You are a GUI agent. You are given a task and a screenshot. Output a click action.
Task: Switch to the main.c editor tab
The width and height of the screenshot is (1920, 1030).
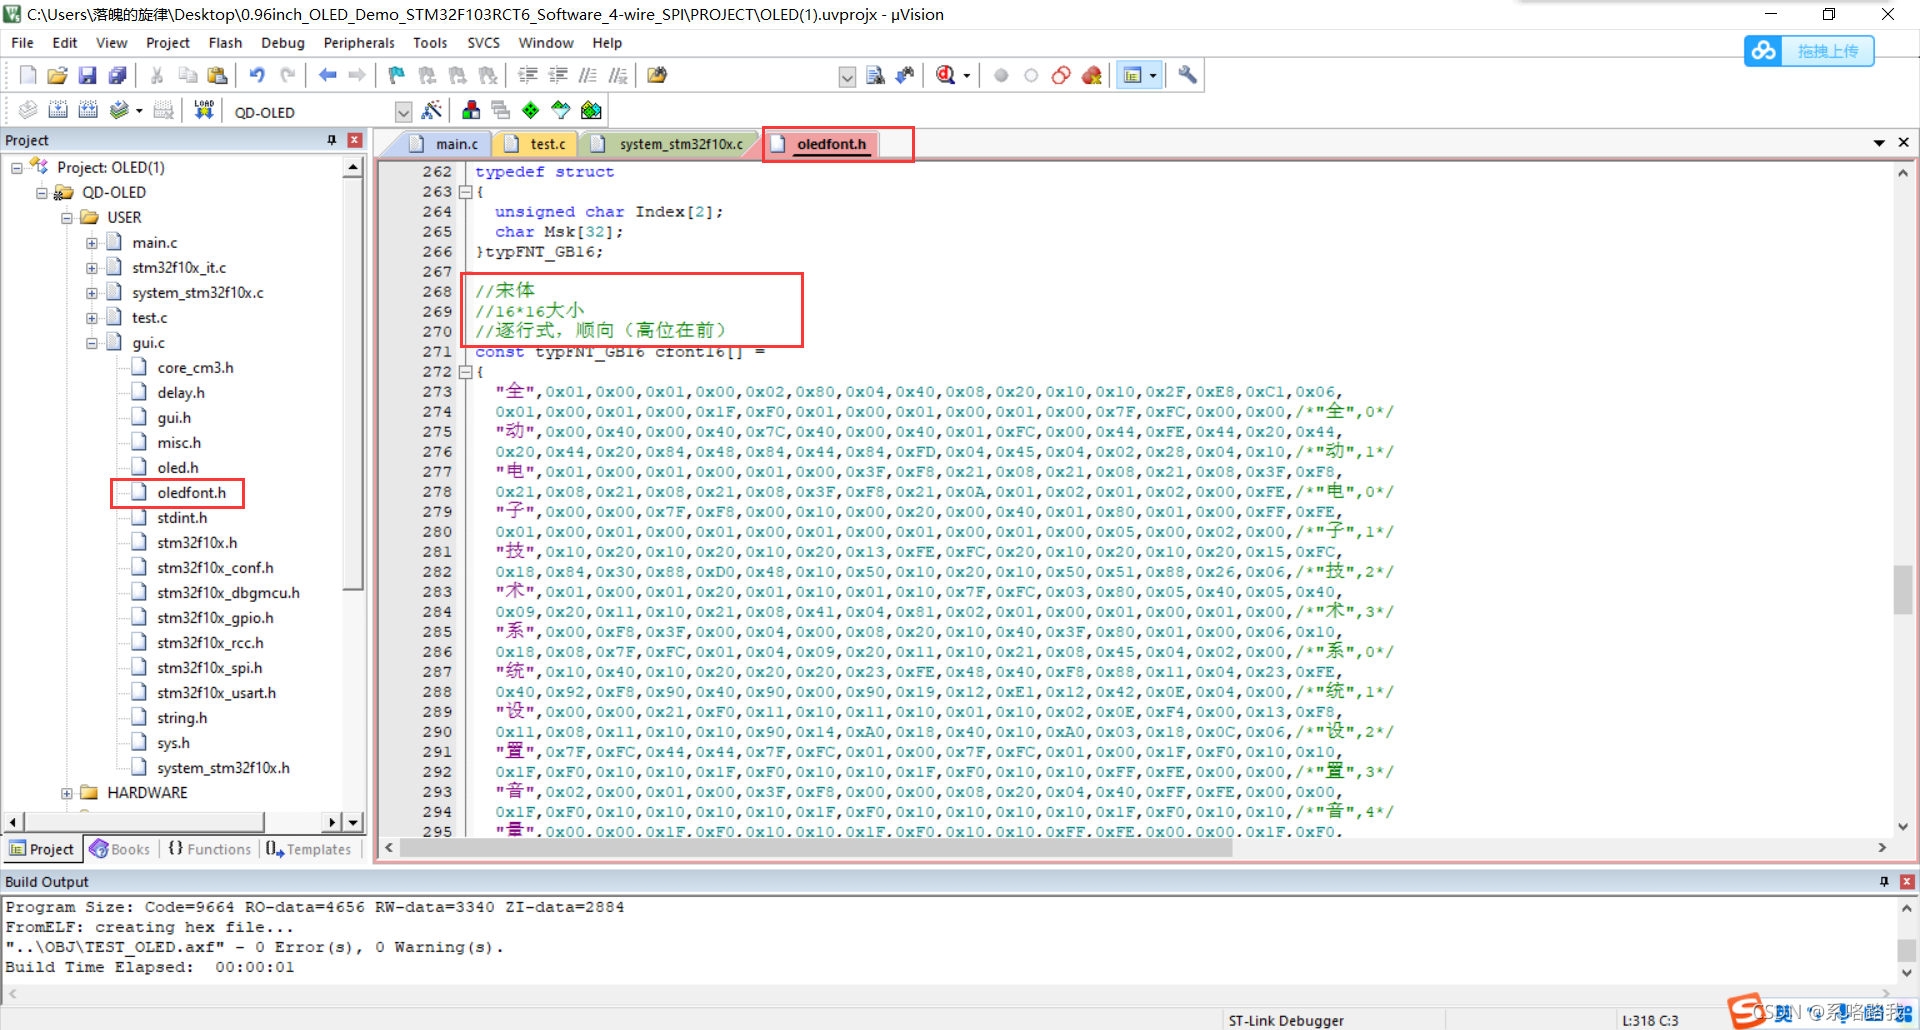tap(446, 144)
